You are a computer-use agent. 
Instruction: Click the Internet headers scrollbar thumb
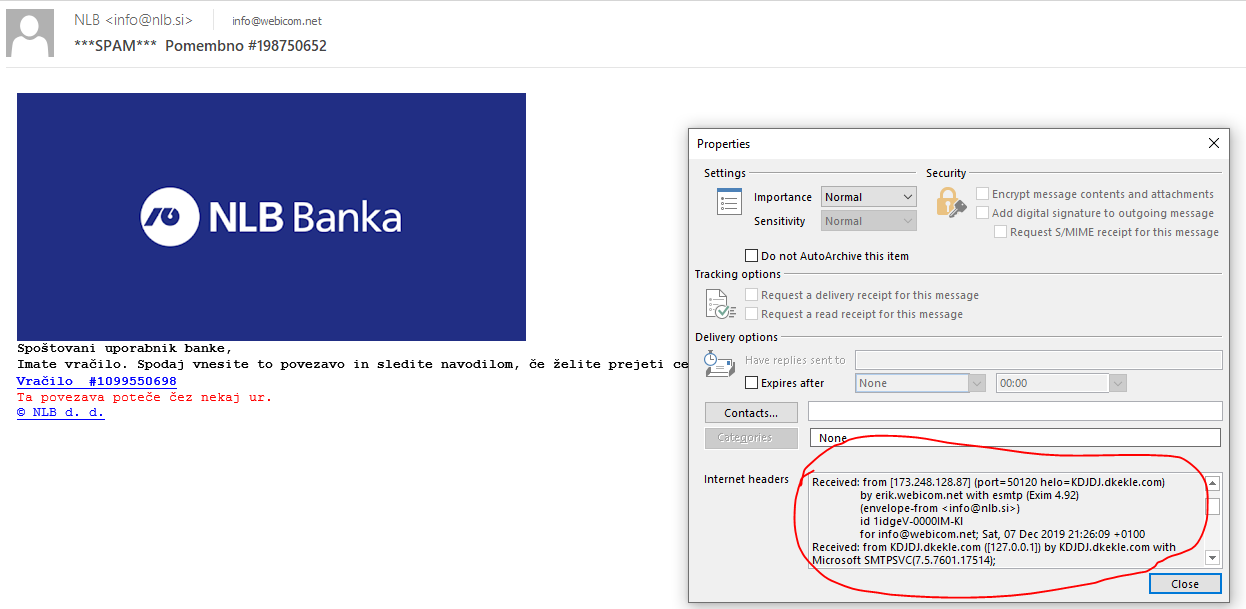pos(1213,506)
